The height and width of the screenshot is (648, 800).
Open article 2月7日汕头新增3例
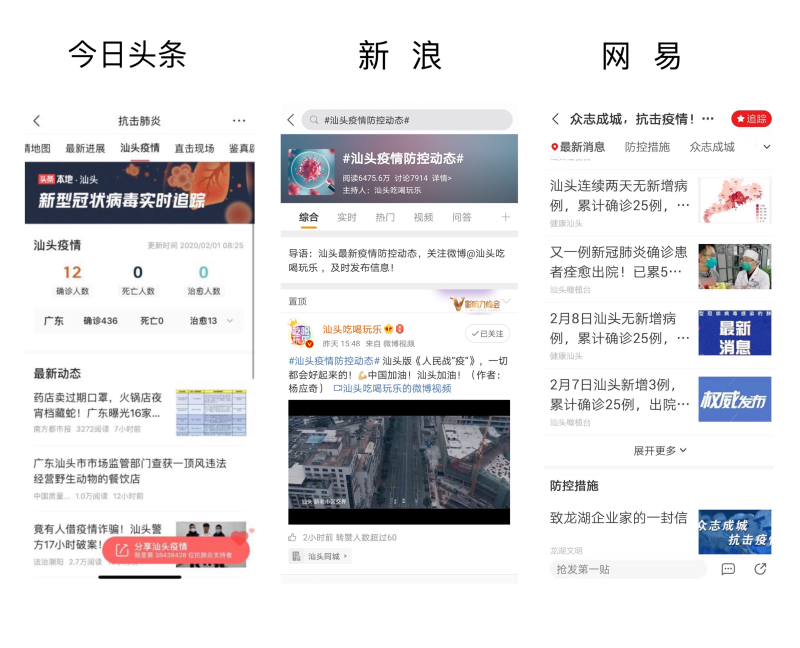(x=619, y=394)
